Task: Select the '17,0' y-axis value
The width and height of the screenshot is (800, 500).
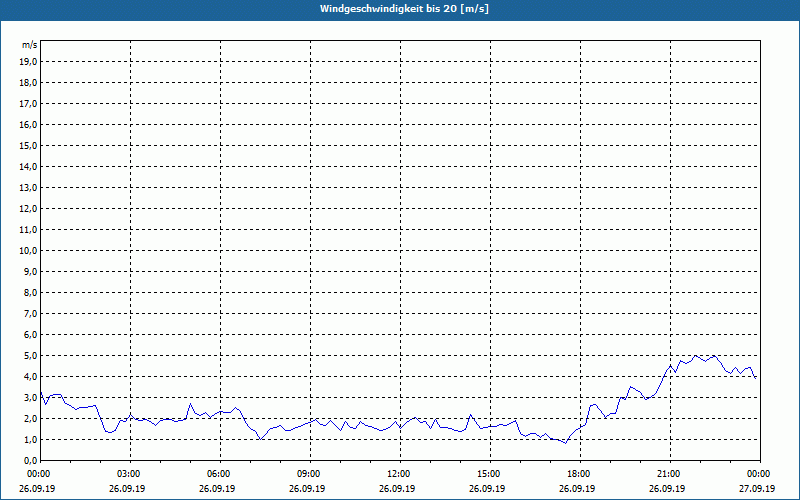Action: [x=28, y=104]
